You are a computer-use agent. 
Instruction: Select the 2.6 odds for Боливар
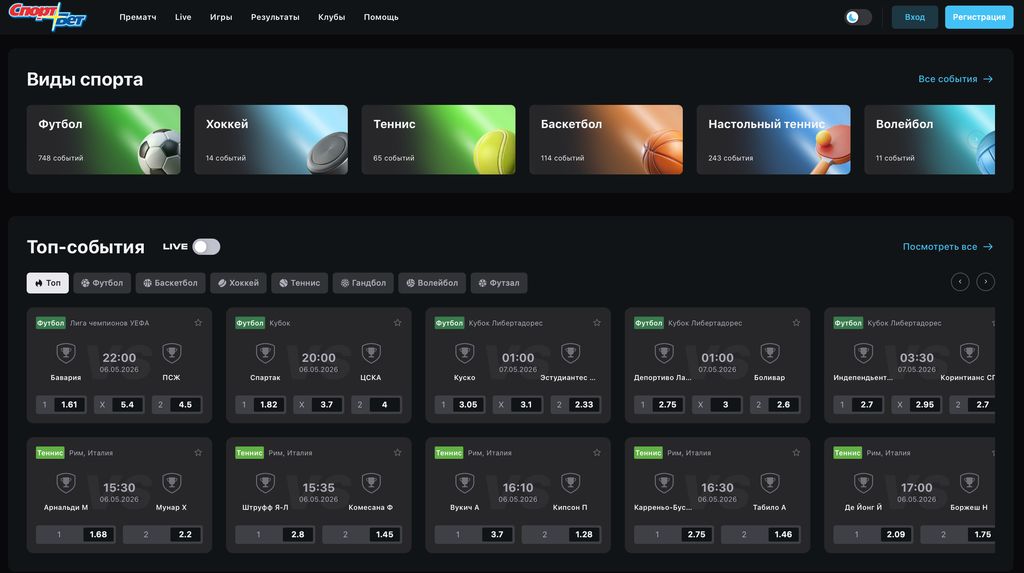(775, 405)
